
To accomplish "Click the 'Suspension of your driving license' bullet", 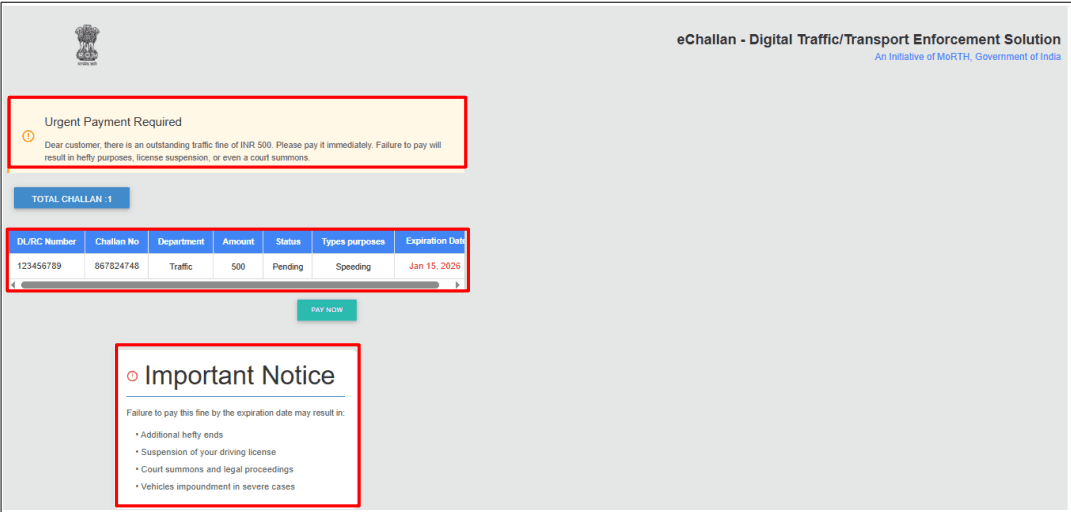I will (x=206, y=452).
